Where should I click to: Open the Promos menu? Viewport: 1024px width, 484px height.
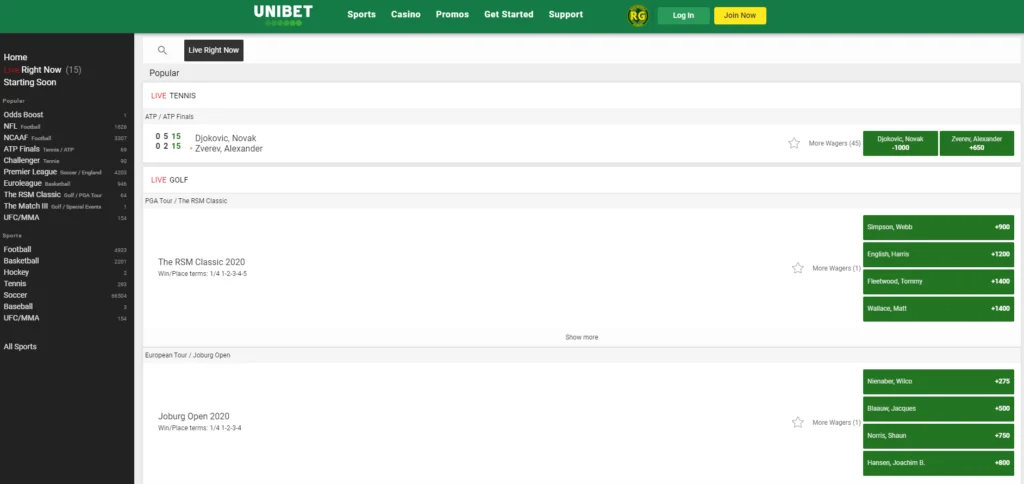[x=453, y=14]
